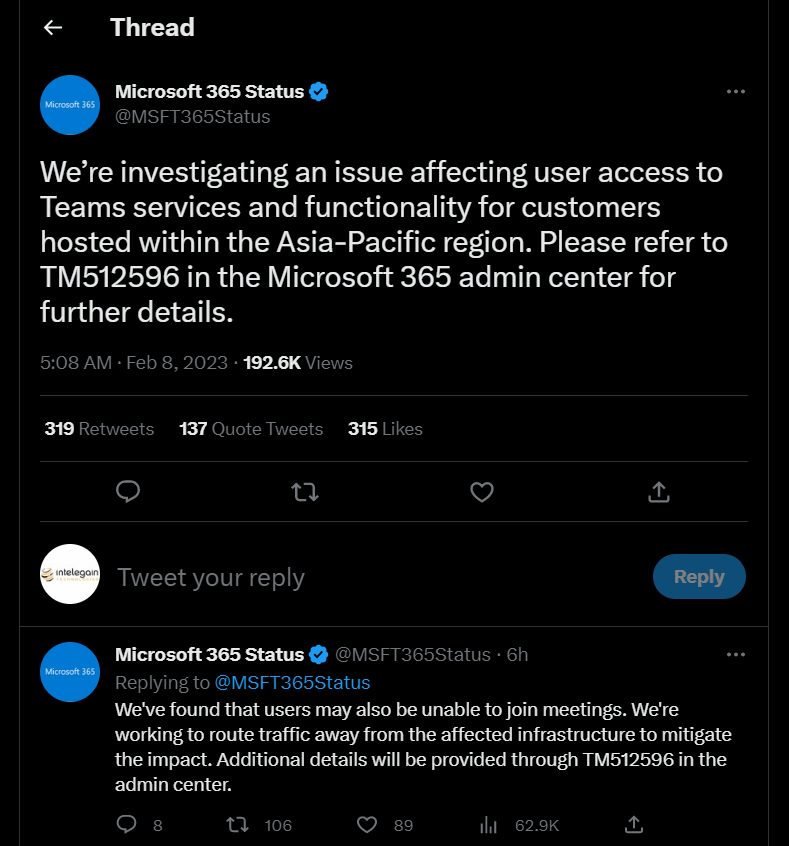Retweet the main tweet with the arrows icon

(305, 492)
